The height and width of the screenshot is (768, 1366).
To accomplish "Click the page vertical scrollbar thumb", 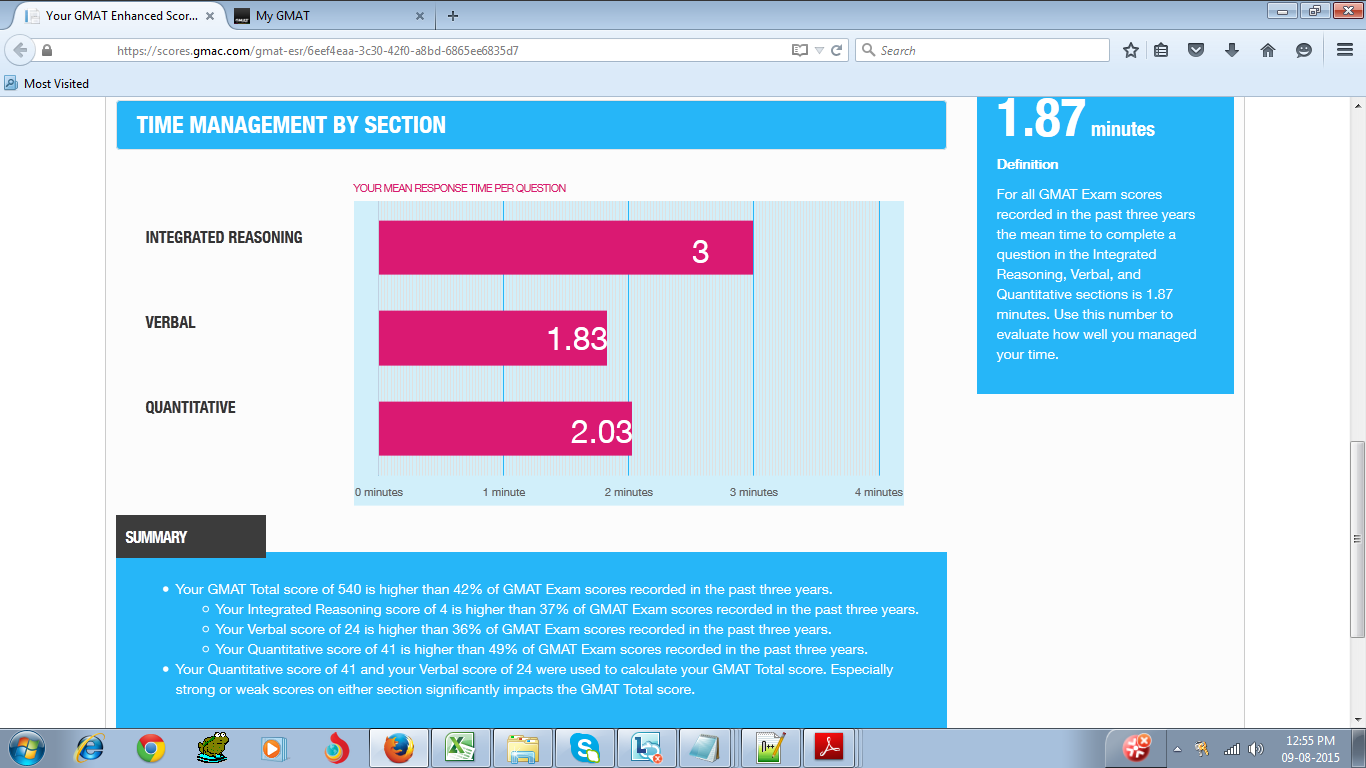I will coord(1357,538).
